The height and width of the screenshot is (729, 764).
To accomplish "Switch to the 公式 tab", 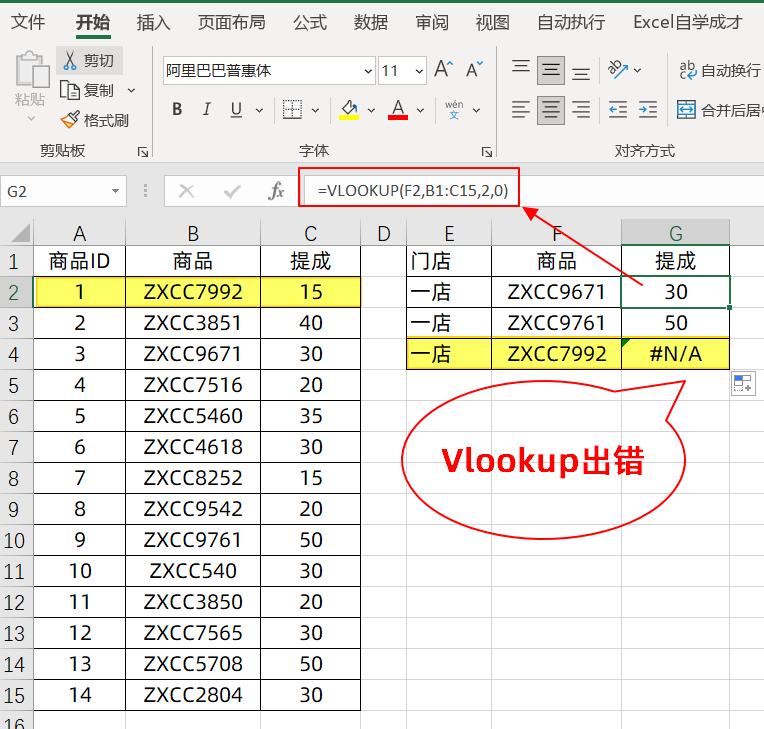I will 310,22.
